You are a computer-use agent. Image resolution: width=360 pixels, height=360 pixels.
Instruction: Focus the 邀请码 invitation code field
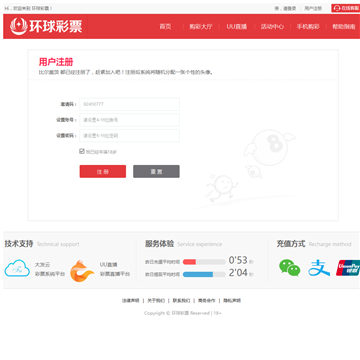click(129, 104)
